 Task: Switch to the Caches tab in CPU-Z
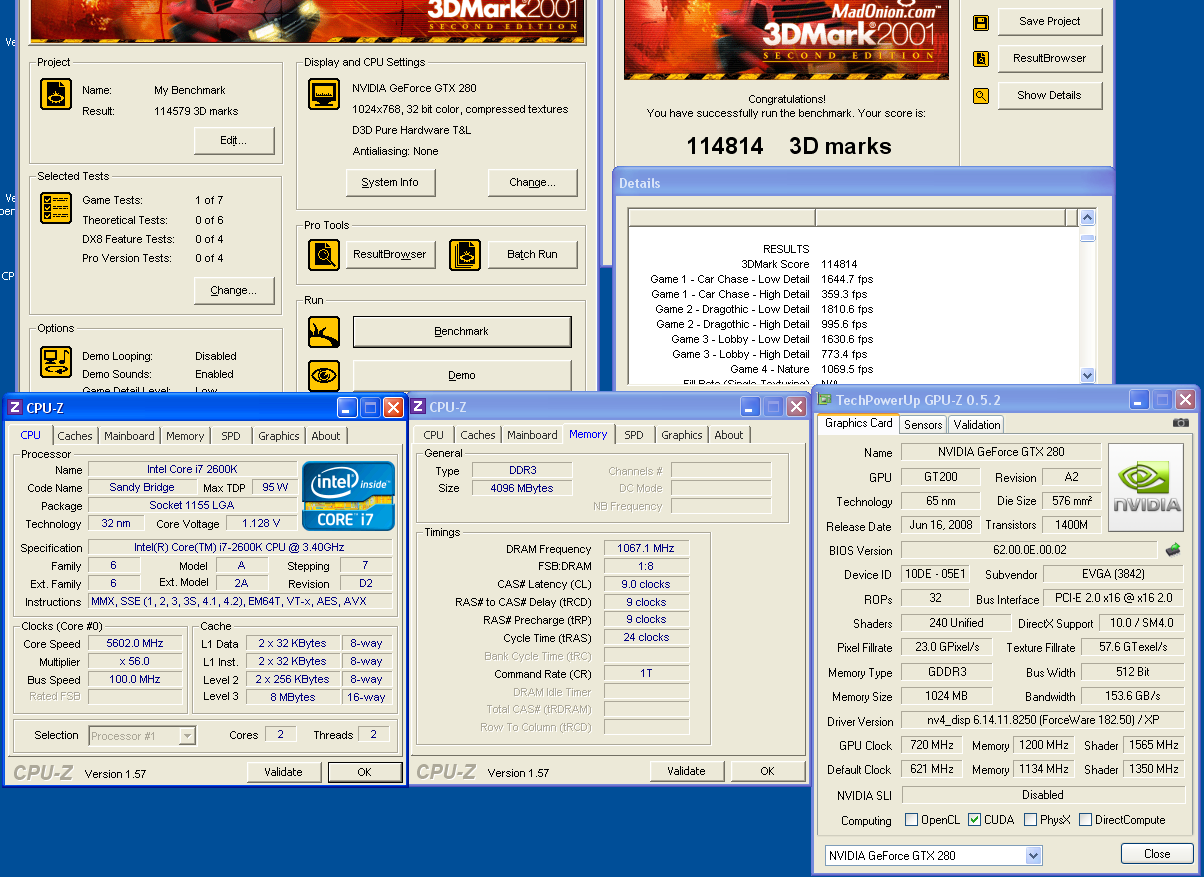[x=75, y=436]
